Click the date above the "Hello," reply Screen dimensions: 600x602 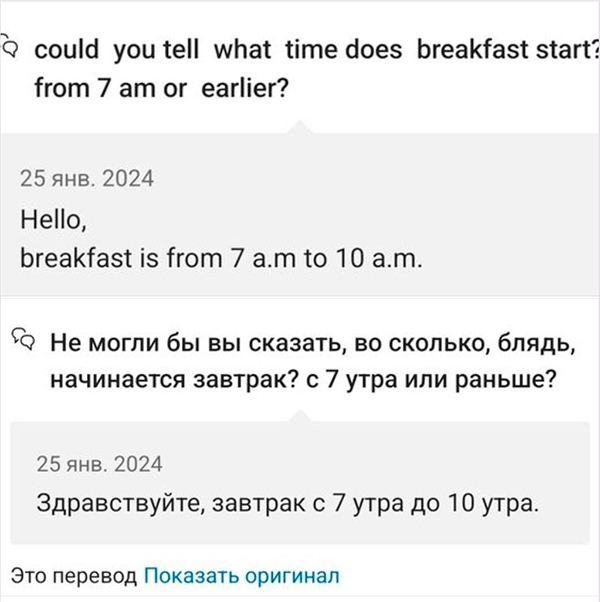(x=87, y=180)
